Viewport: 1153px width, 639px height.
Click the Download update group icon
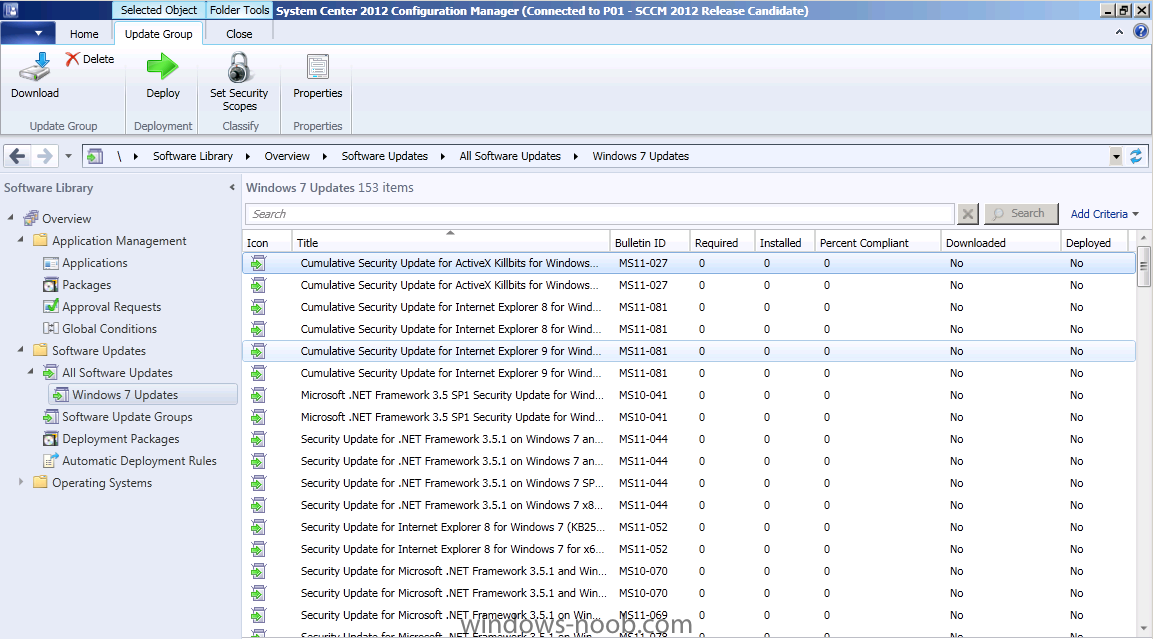[35, 66]
